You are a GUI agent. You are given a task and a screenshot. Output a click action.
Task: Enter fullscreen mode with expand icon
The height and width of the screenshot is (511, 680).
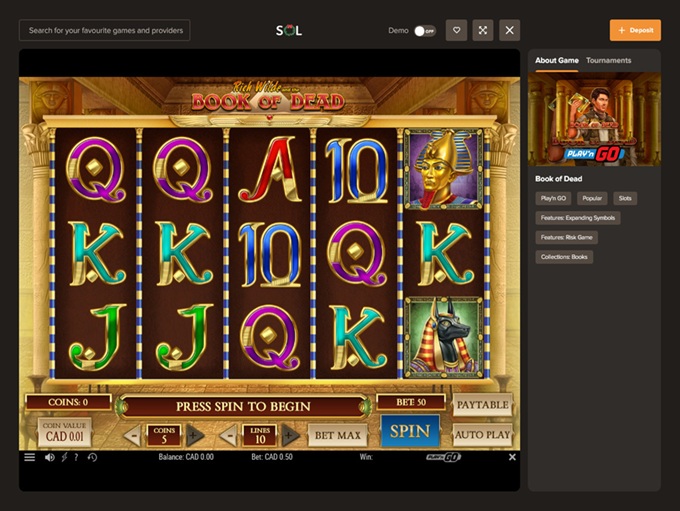483,30
